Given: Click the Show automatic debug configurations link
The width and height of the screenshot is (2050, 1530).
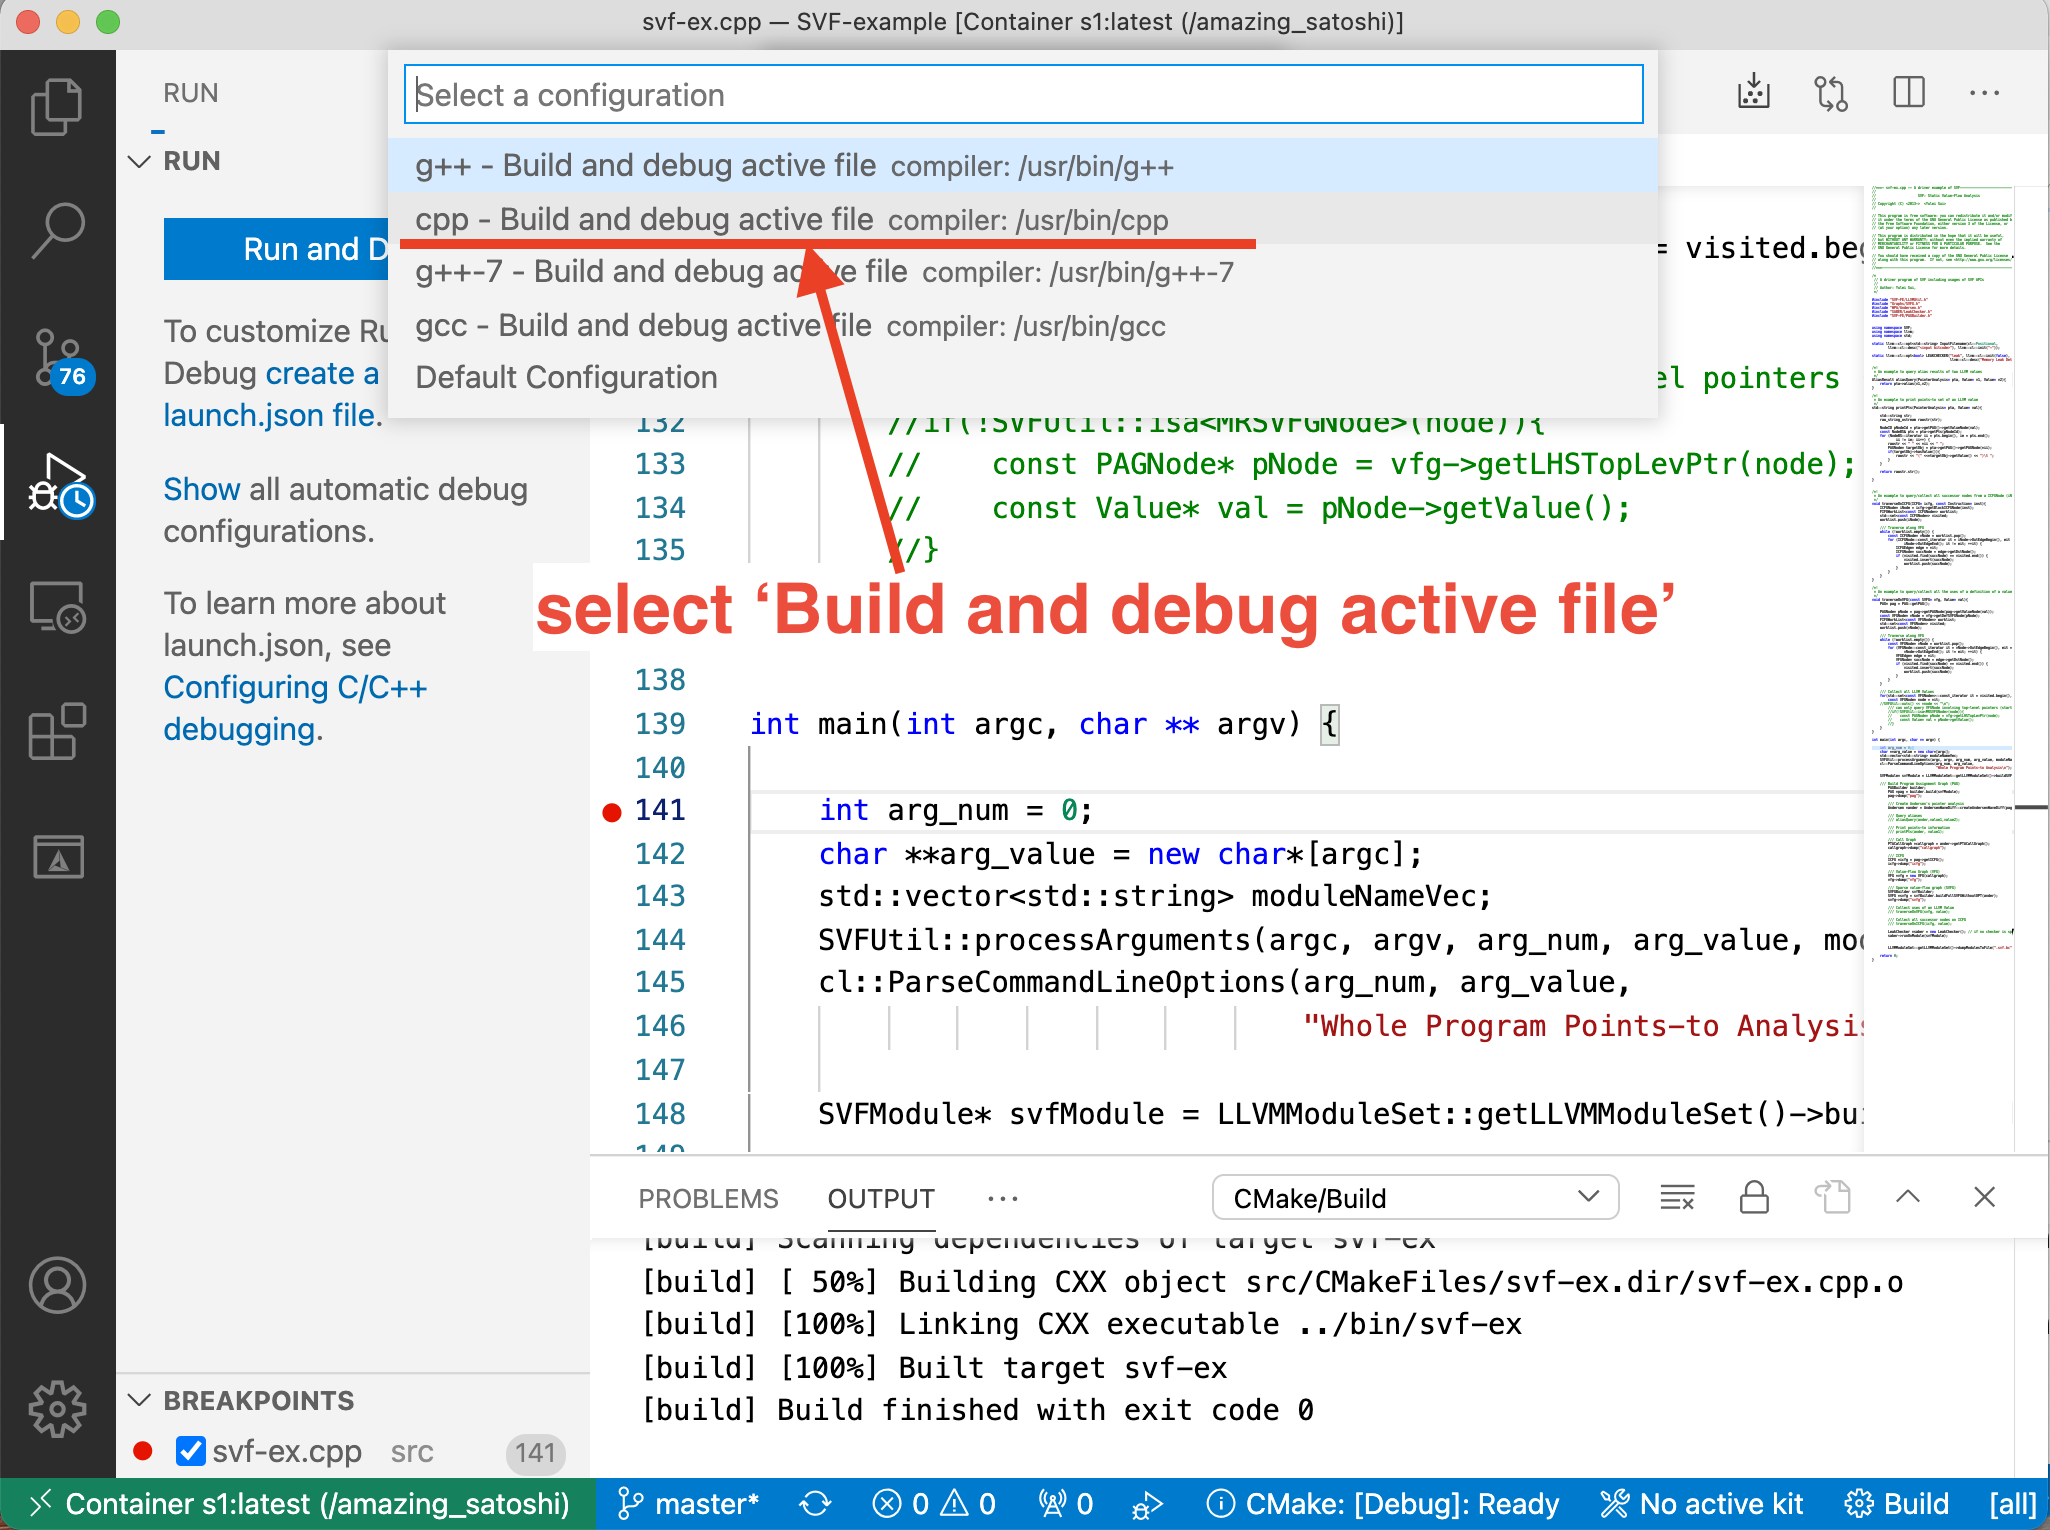Looking at the screenshot, I should click(x=202, y=489).
